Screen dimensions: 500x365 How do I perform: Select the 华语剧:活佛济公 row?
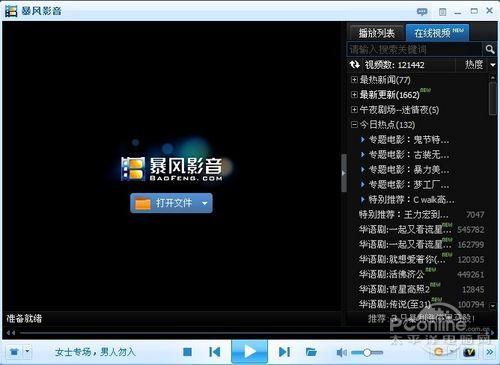coord(421,274)
